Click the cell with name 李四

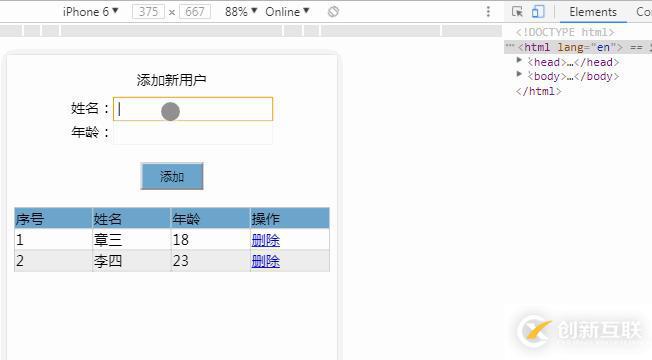coord(131,261)
